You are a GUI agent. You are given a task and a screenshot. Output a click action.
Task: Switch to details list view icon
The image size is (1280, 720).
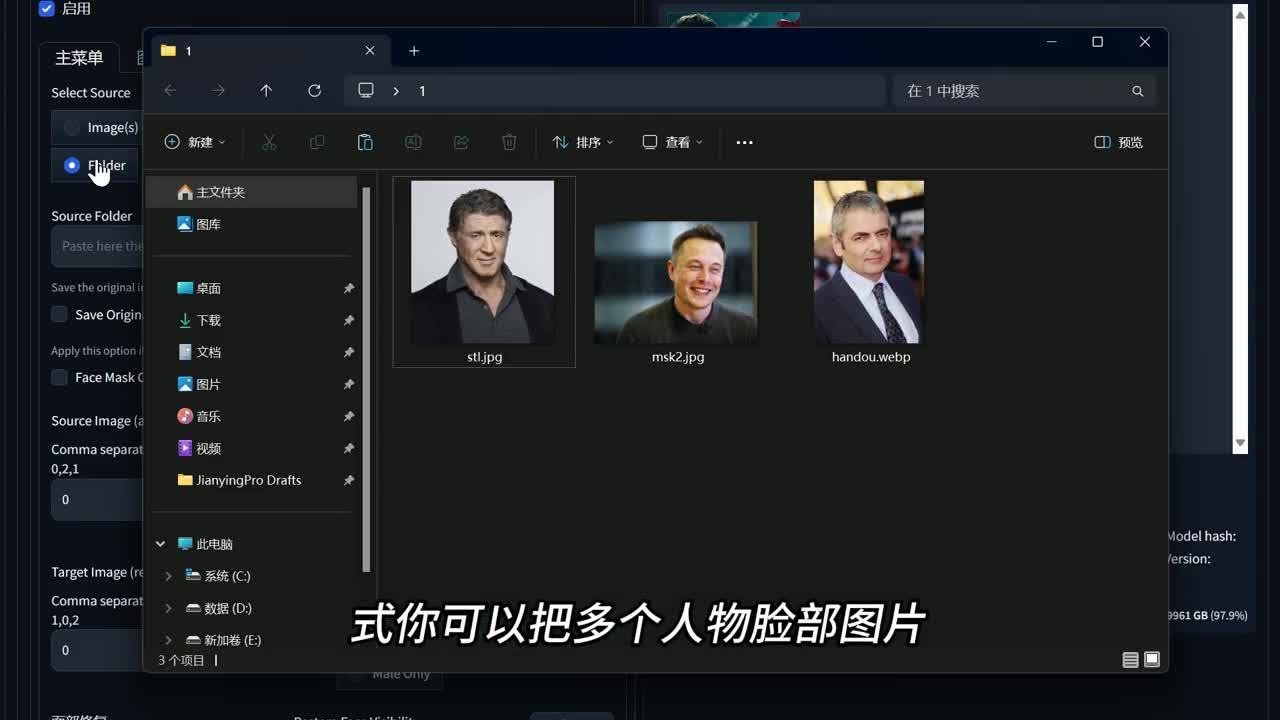[x=1130, y=660]
